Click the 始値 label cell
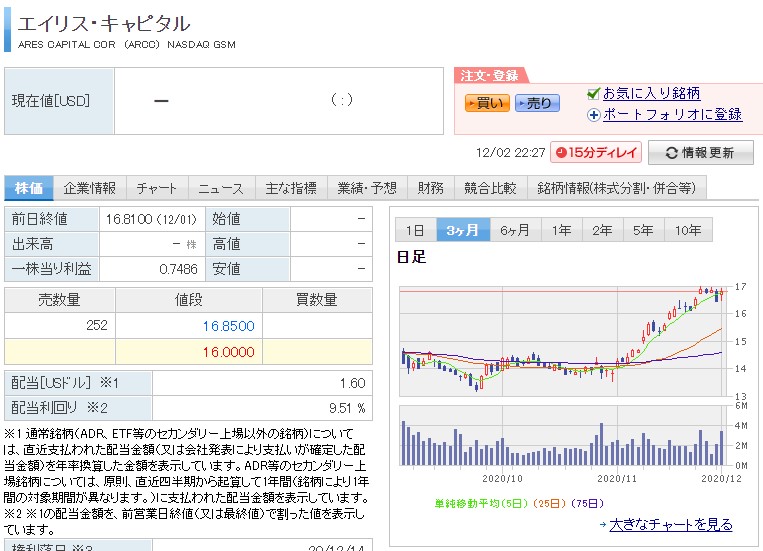This screenshot has width=763, height=551. coord(248,219)
